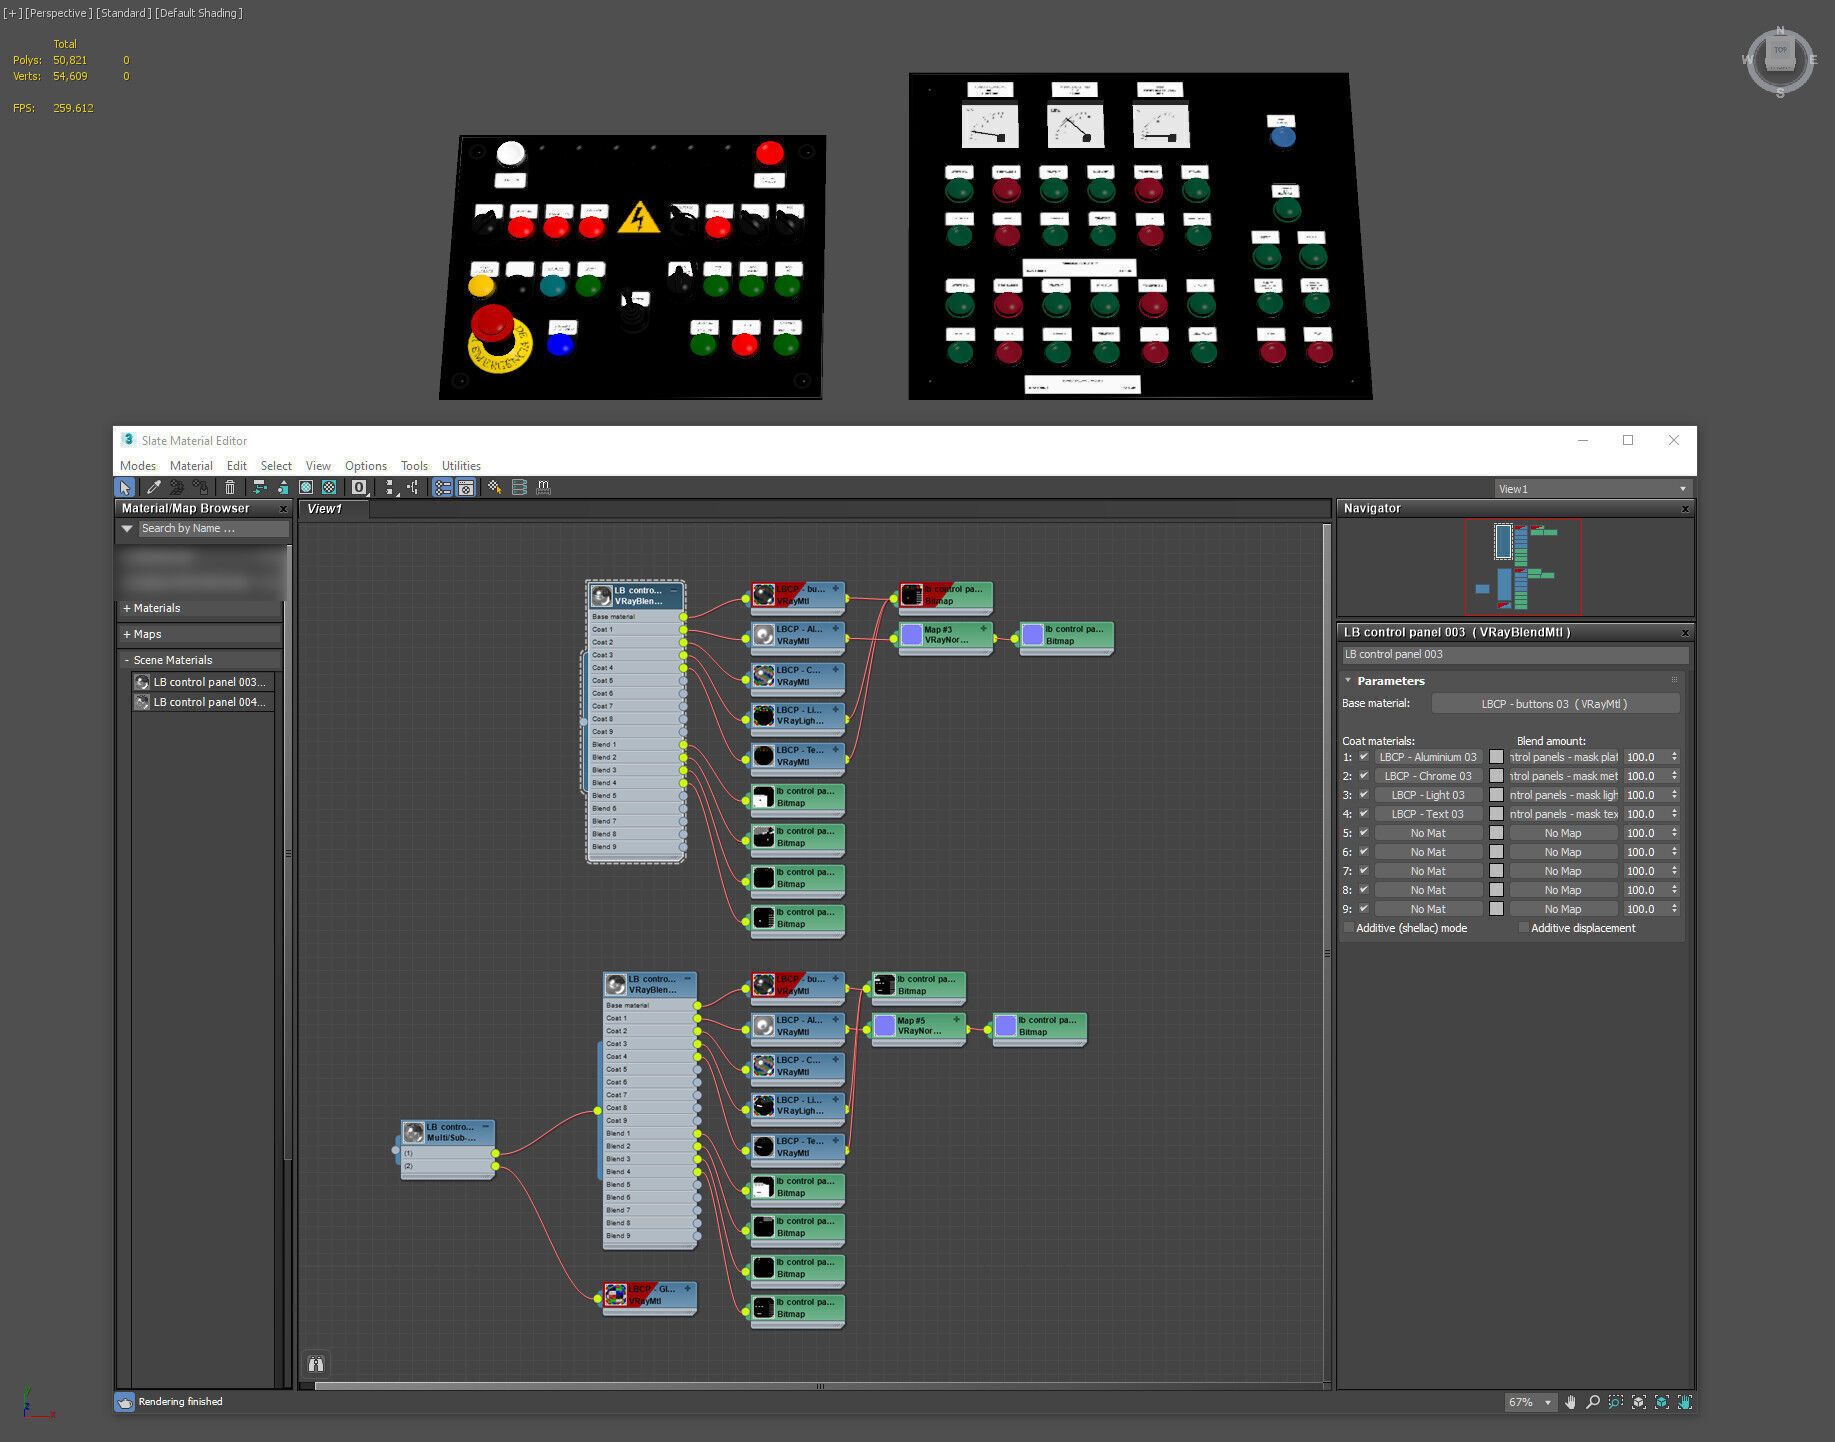Toggle Show Shaded Material in Viewport icon
This screenshot has height=1442, width=1835.
click(306, 487)
